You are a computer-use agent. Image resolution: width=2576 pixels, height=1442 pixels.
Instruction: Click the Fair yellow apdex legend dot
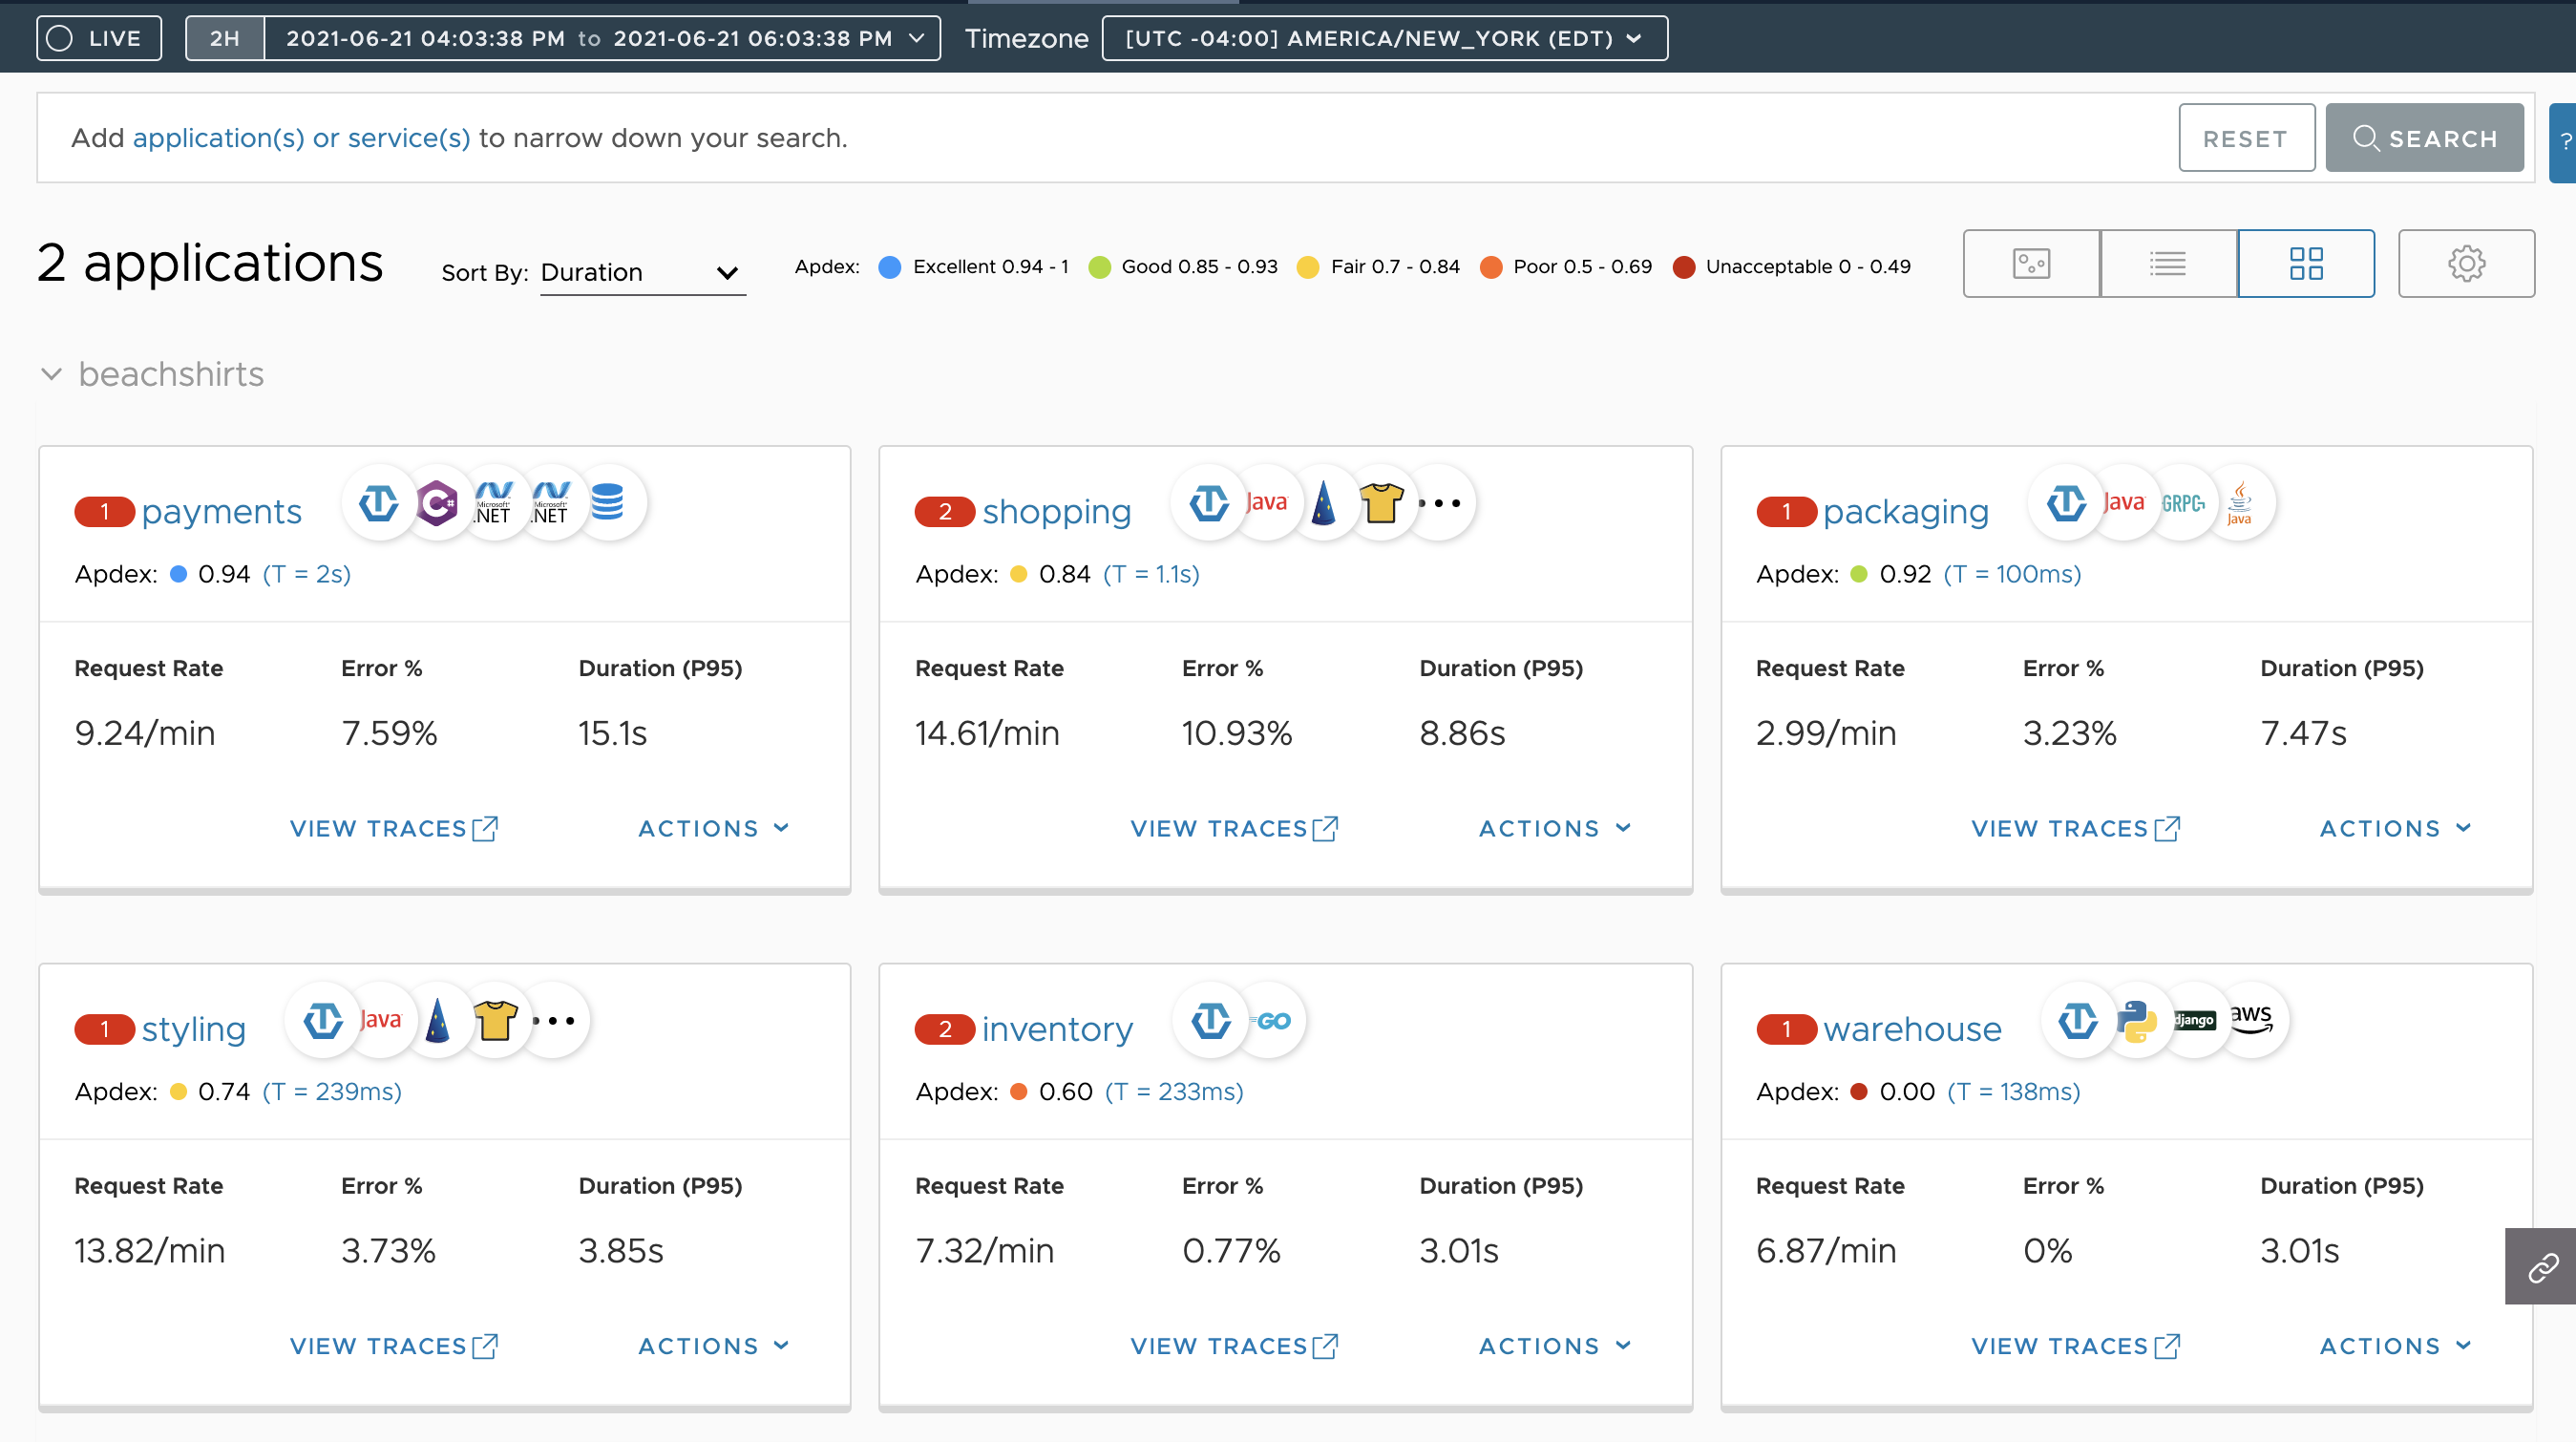(x=1307, y=267)
